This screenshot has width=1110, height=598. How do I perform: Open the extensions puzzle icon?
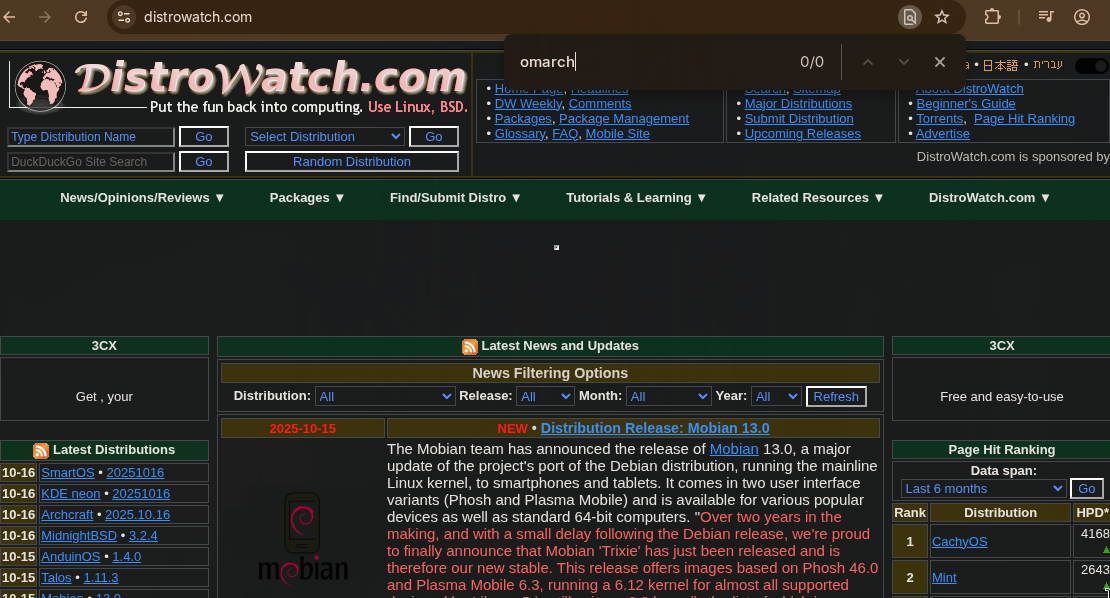pos(992,17)
